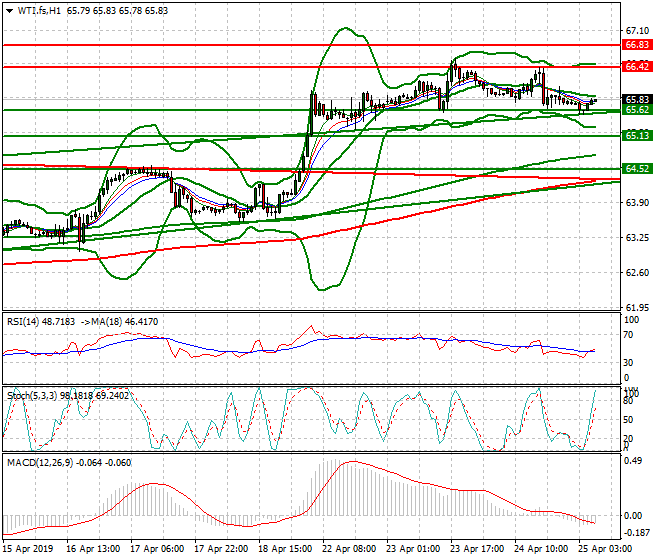This screenshot has width=660, height=560.
Task: Click the 23 Apr 17:00 time label
Action: coord(477,549)
